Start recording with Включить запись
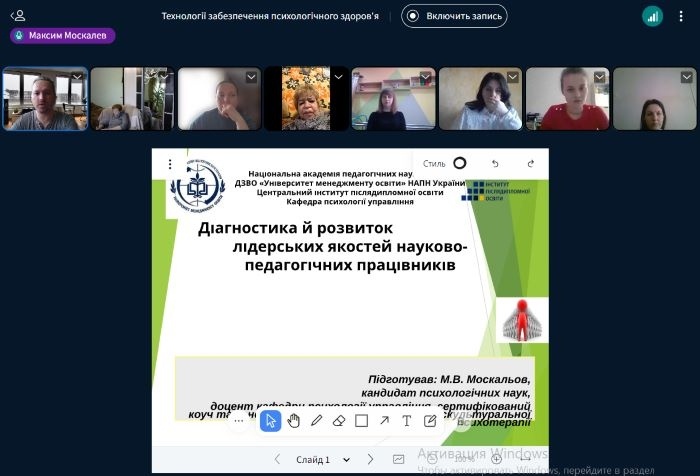Screen dimensions: 700x476 pyautogui.click(x=454, y=16)
